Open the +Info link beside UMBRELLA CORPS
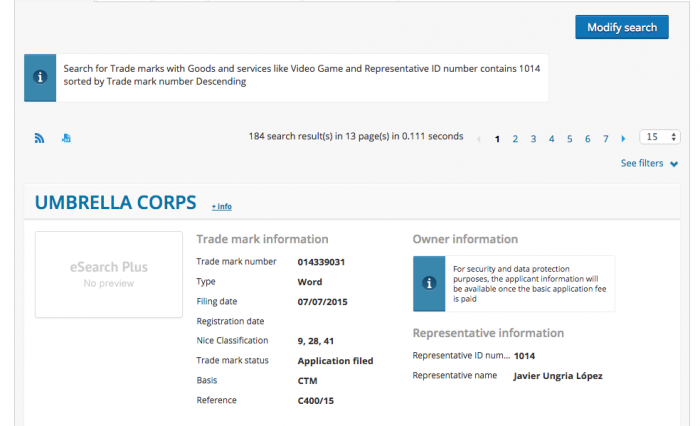Image resolution: width=700 pixels, height=426 pixels. pyautogui.click(x=221, y=206)
